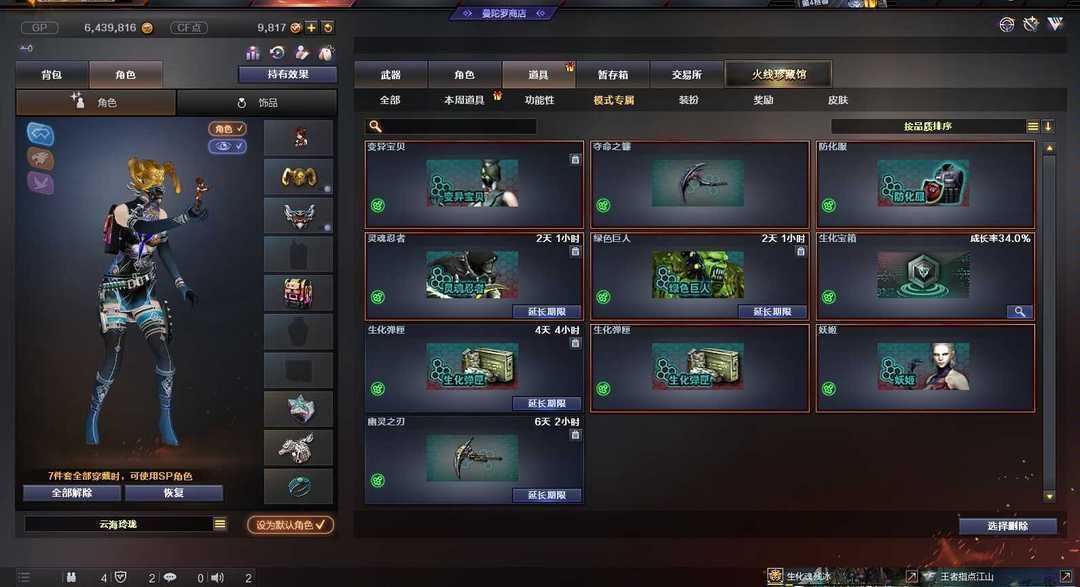Click the blue mask icon beside character
Viewport: 1080px width, 587px height.
coord(41,134)
